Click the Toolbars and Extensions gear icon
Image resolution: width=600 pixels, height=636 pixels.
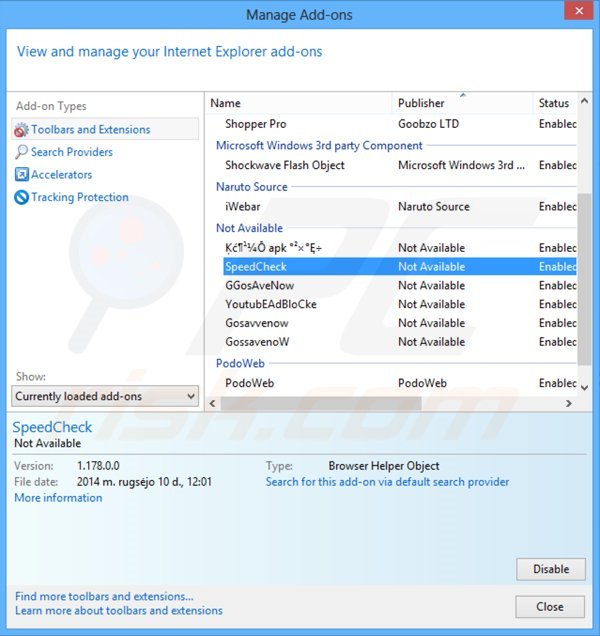(x=21, y=130)
